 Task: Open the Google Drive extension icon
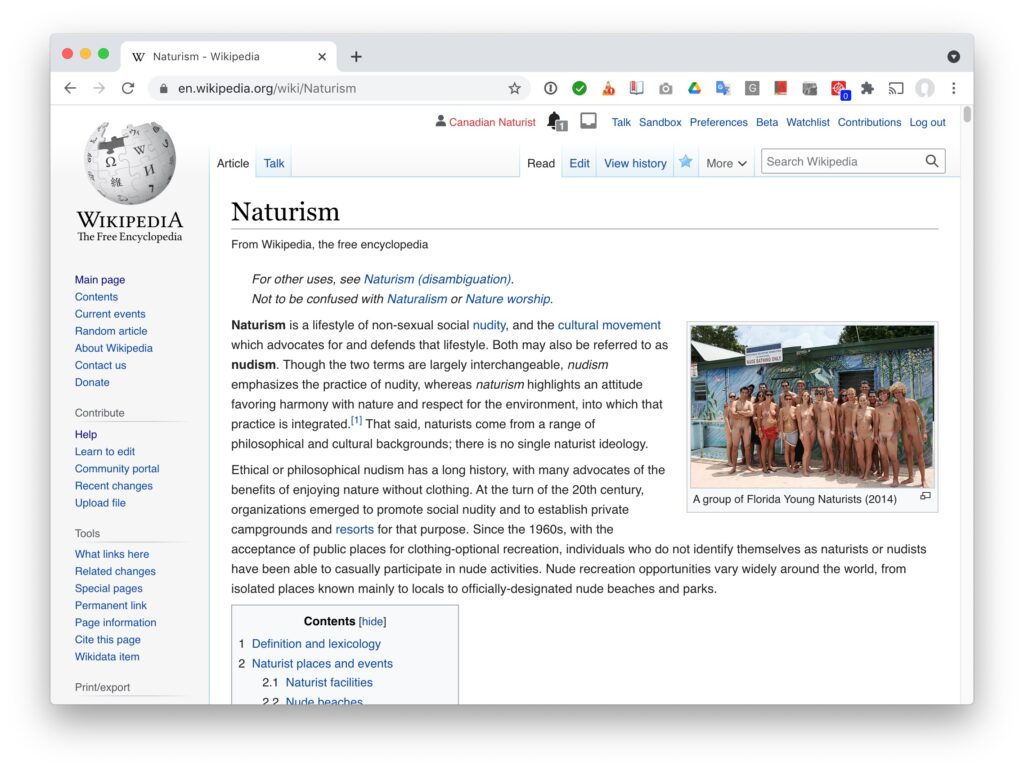(x=694, y=88)
